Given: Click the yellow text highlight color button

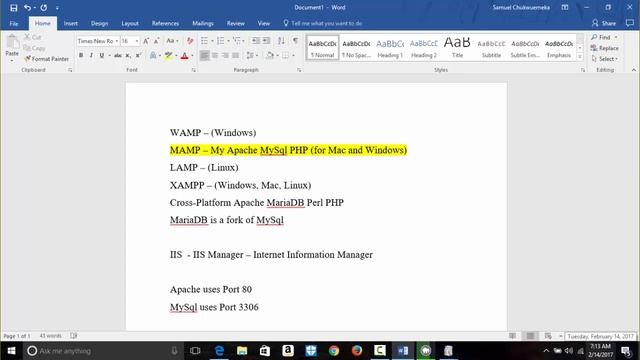Looking at the screenshot, I should click(x=168, y=55).
